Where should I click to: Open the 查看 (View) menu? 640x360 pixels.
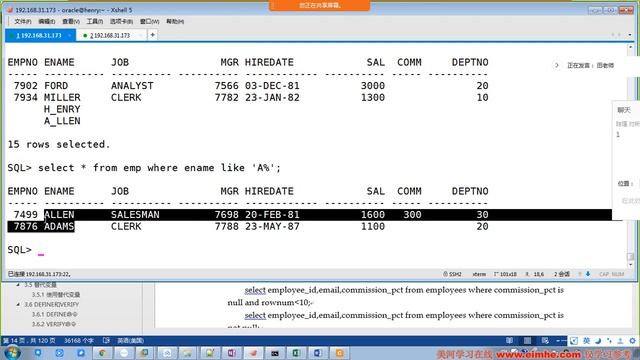pos(71,21)
